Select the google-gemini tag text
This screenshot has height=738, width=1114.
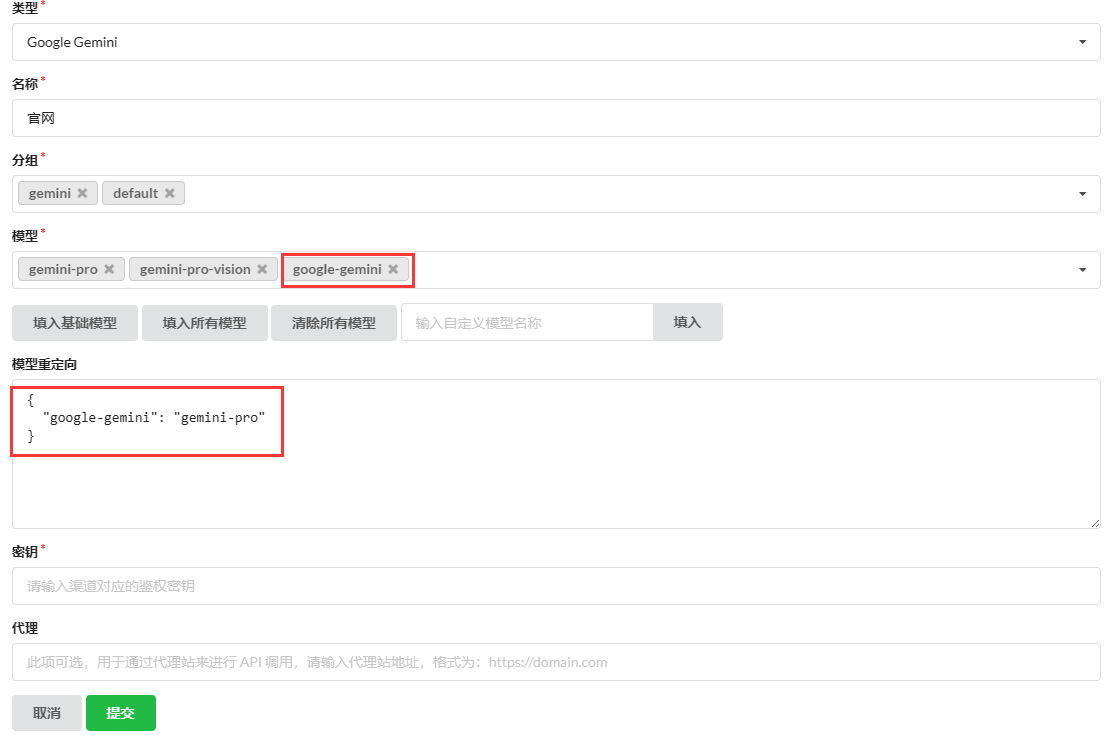(337, 269)
